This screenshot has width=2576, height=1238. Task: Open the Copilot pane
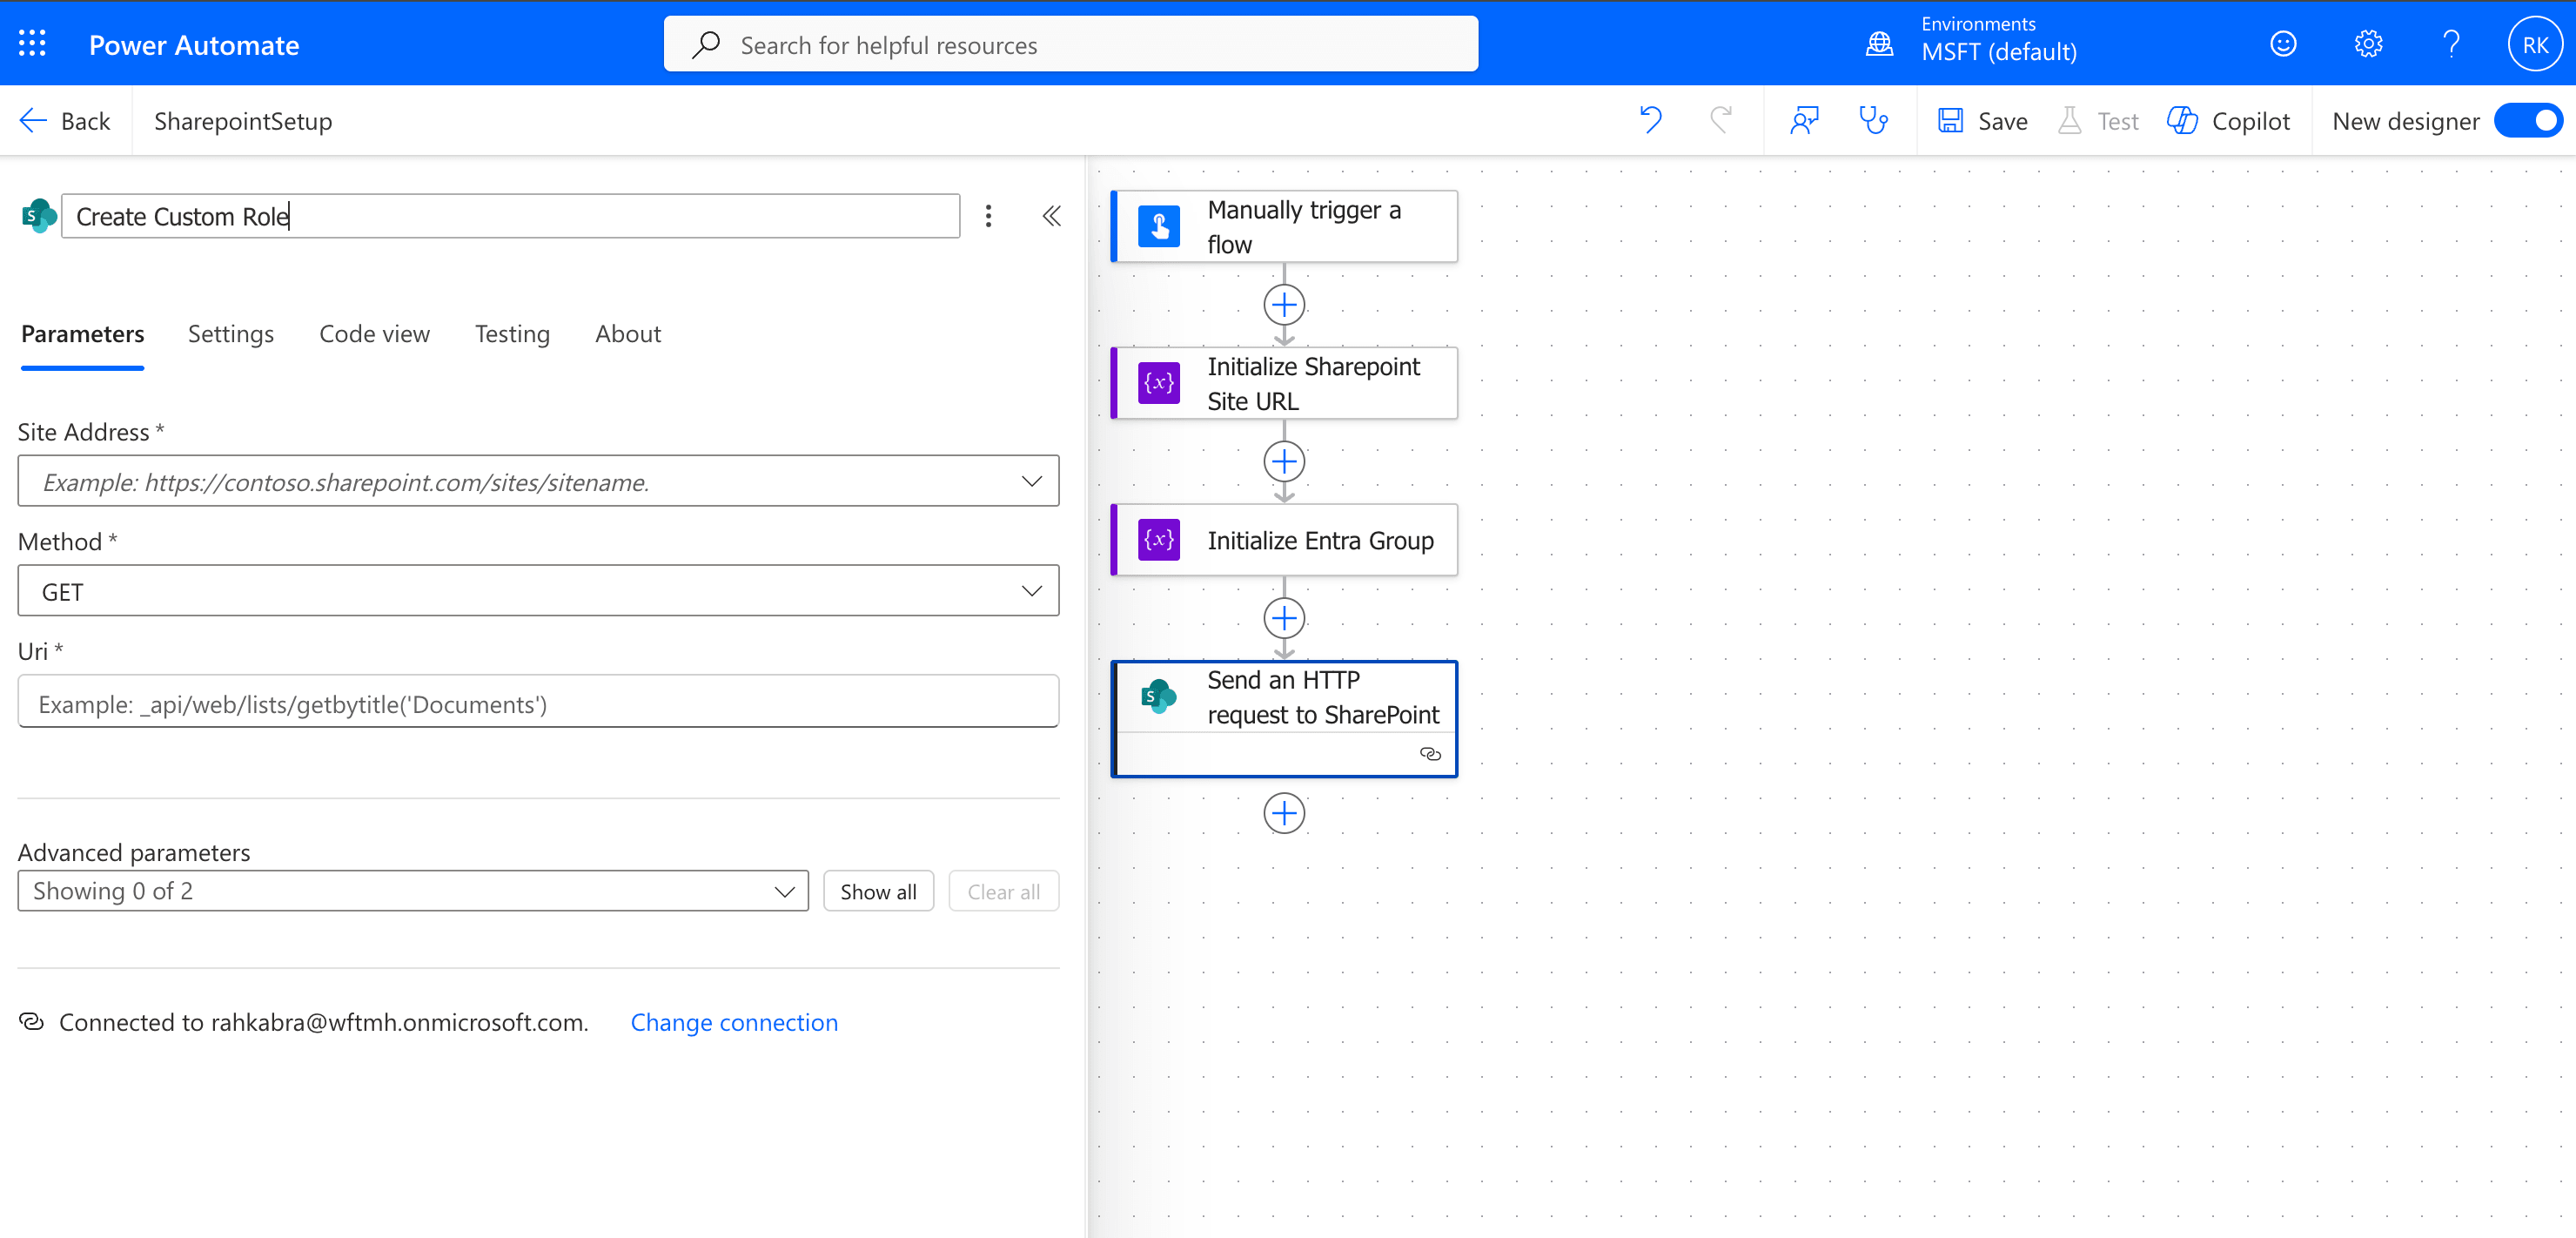click(x=2228, y=121)
